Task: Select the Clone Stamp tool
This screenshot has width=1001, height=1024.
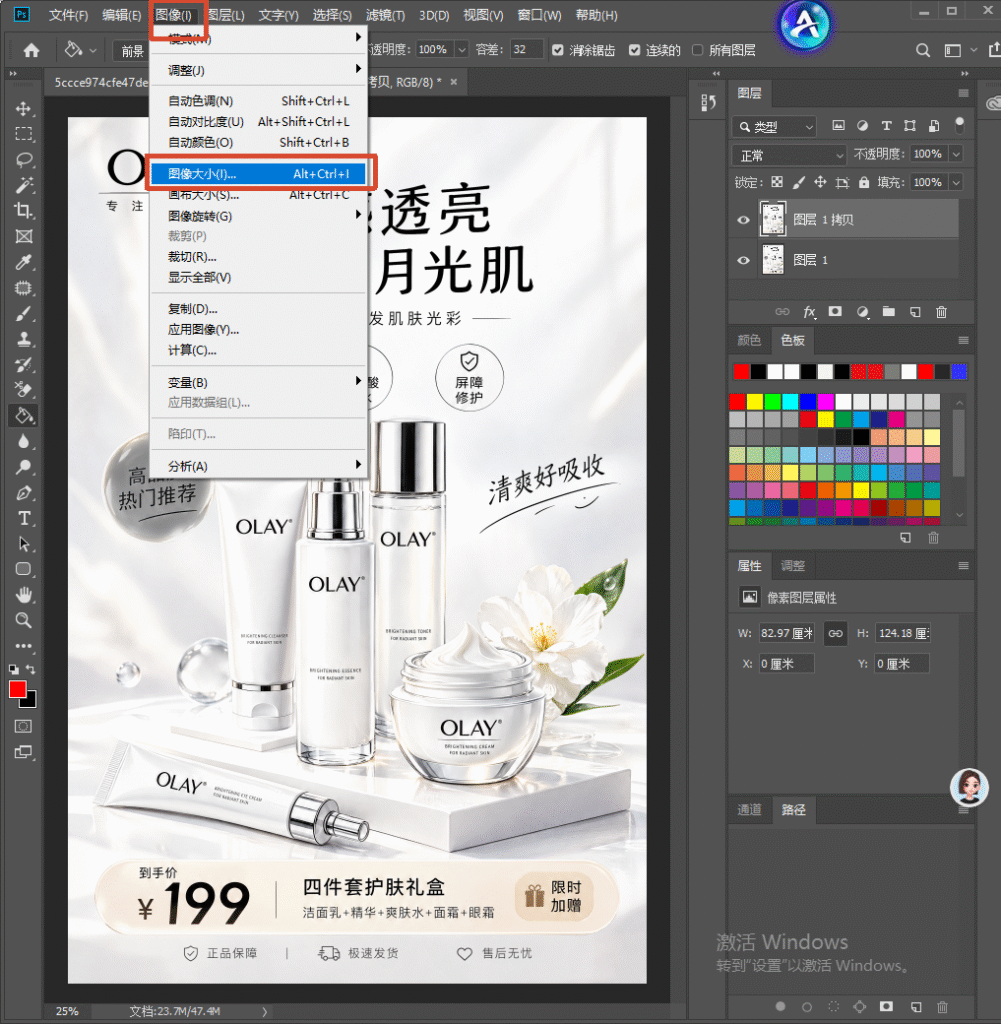Action: tap(24, 339)
